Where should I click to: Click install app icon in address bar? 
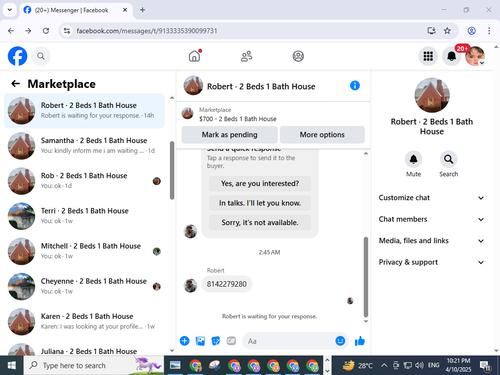coord(431,31)
